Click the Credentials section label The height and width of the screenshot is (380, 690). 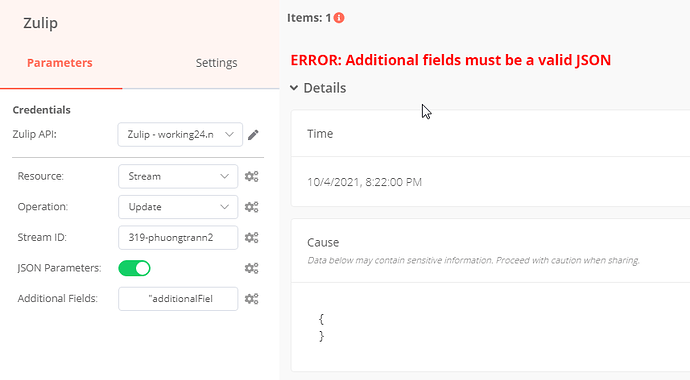pos(41,110)
